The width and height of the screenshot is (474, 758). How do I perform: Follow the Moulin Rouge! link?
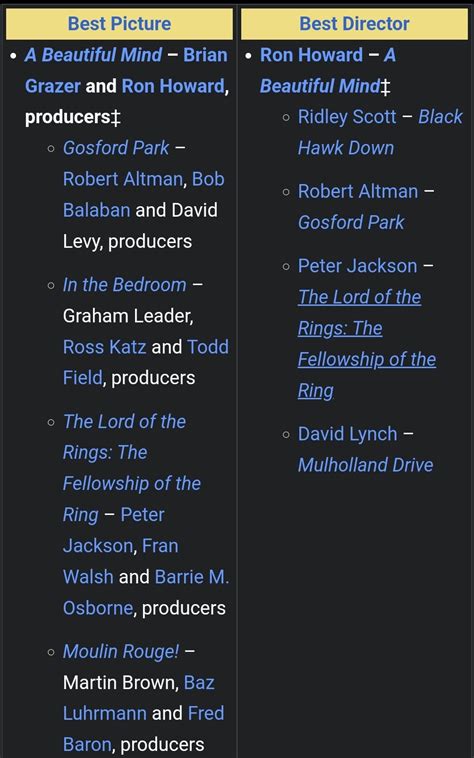(x=121, y=652)
